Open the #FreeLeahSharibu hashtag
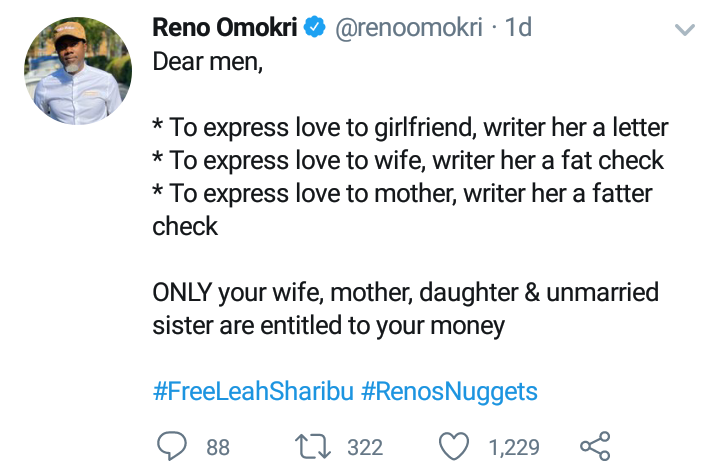 [252, 390]
